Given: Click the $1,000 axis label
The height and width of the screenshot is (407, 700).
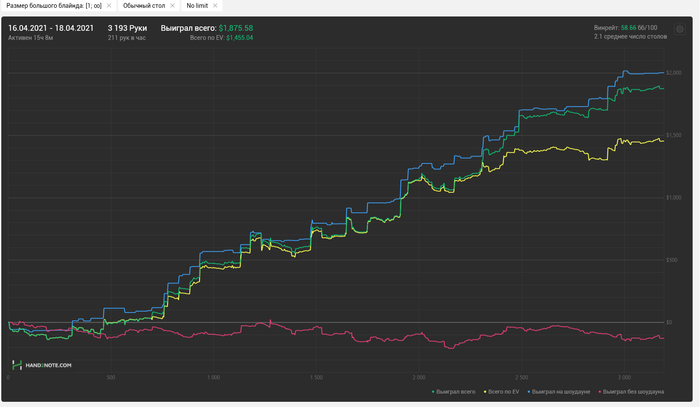Looking at the screenshot, I should tap(674, 198).
